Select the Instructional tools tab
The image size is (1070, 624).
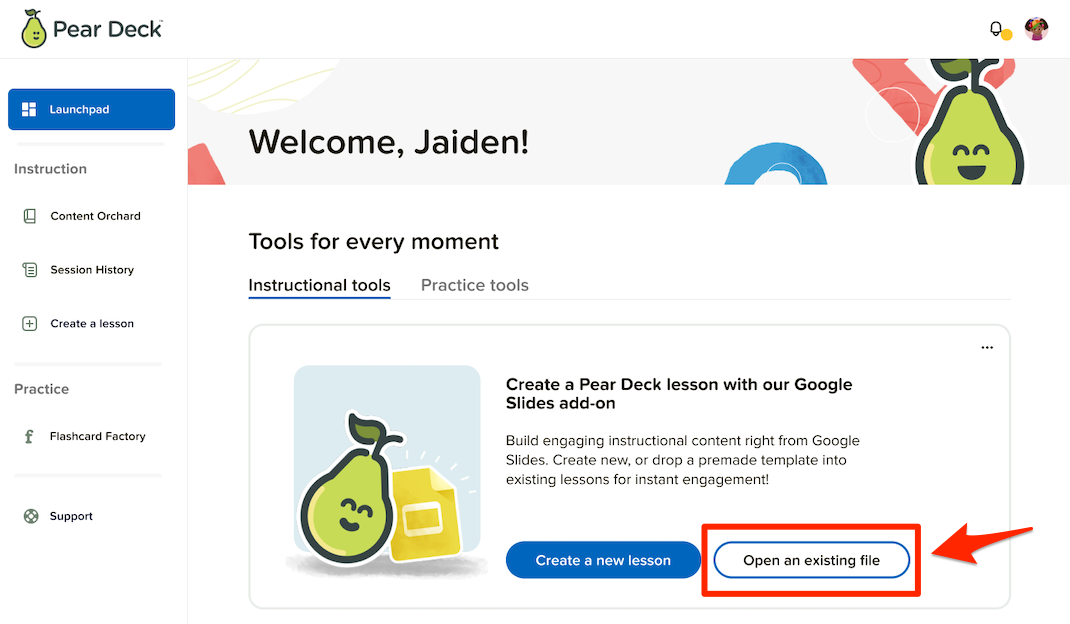click(319, 285)
